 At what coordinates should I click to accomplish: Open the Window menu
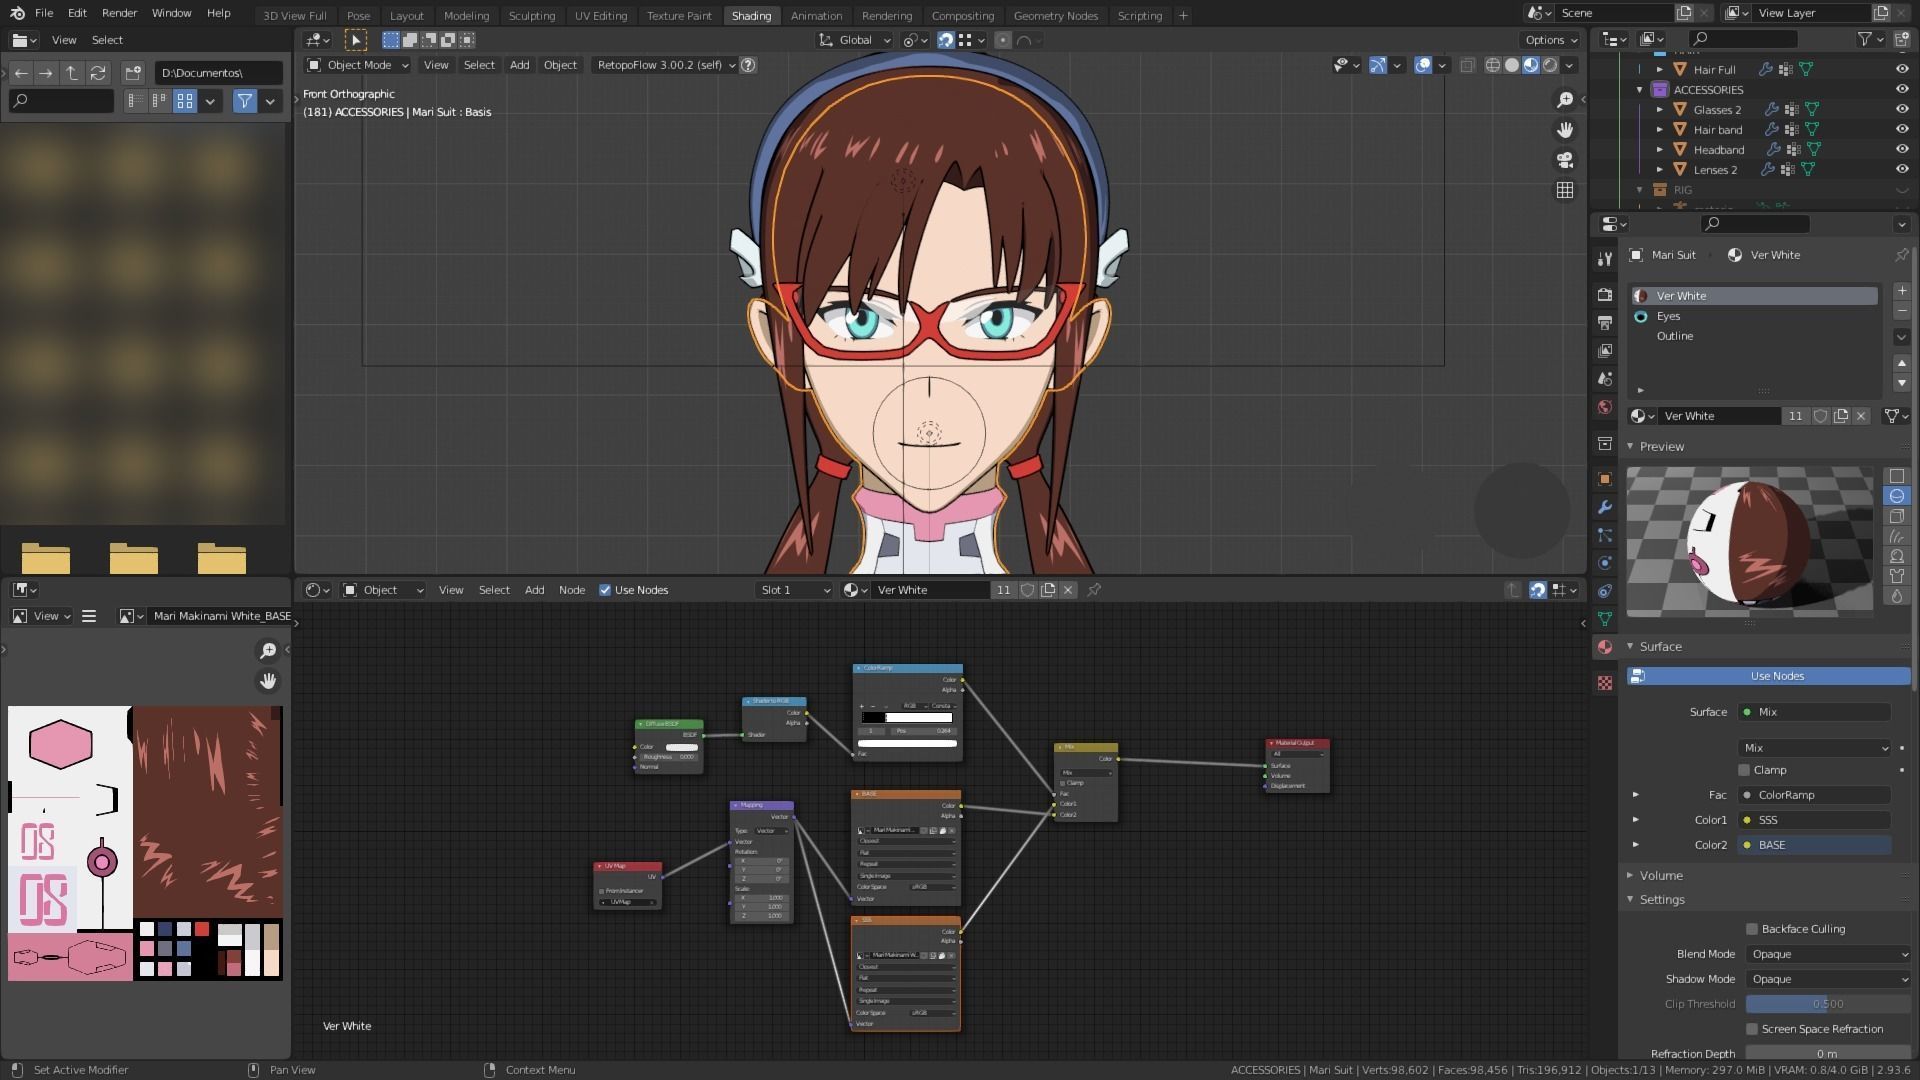171,13
